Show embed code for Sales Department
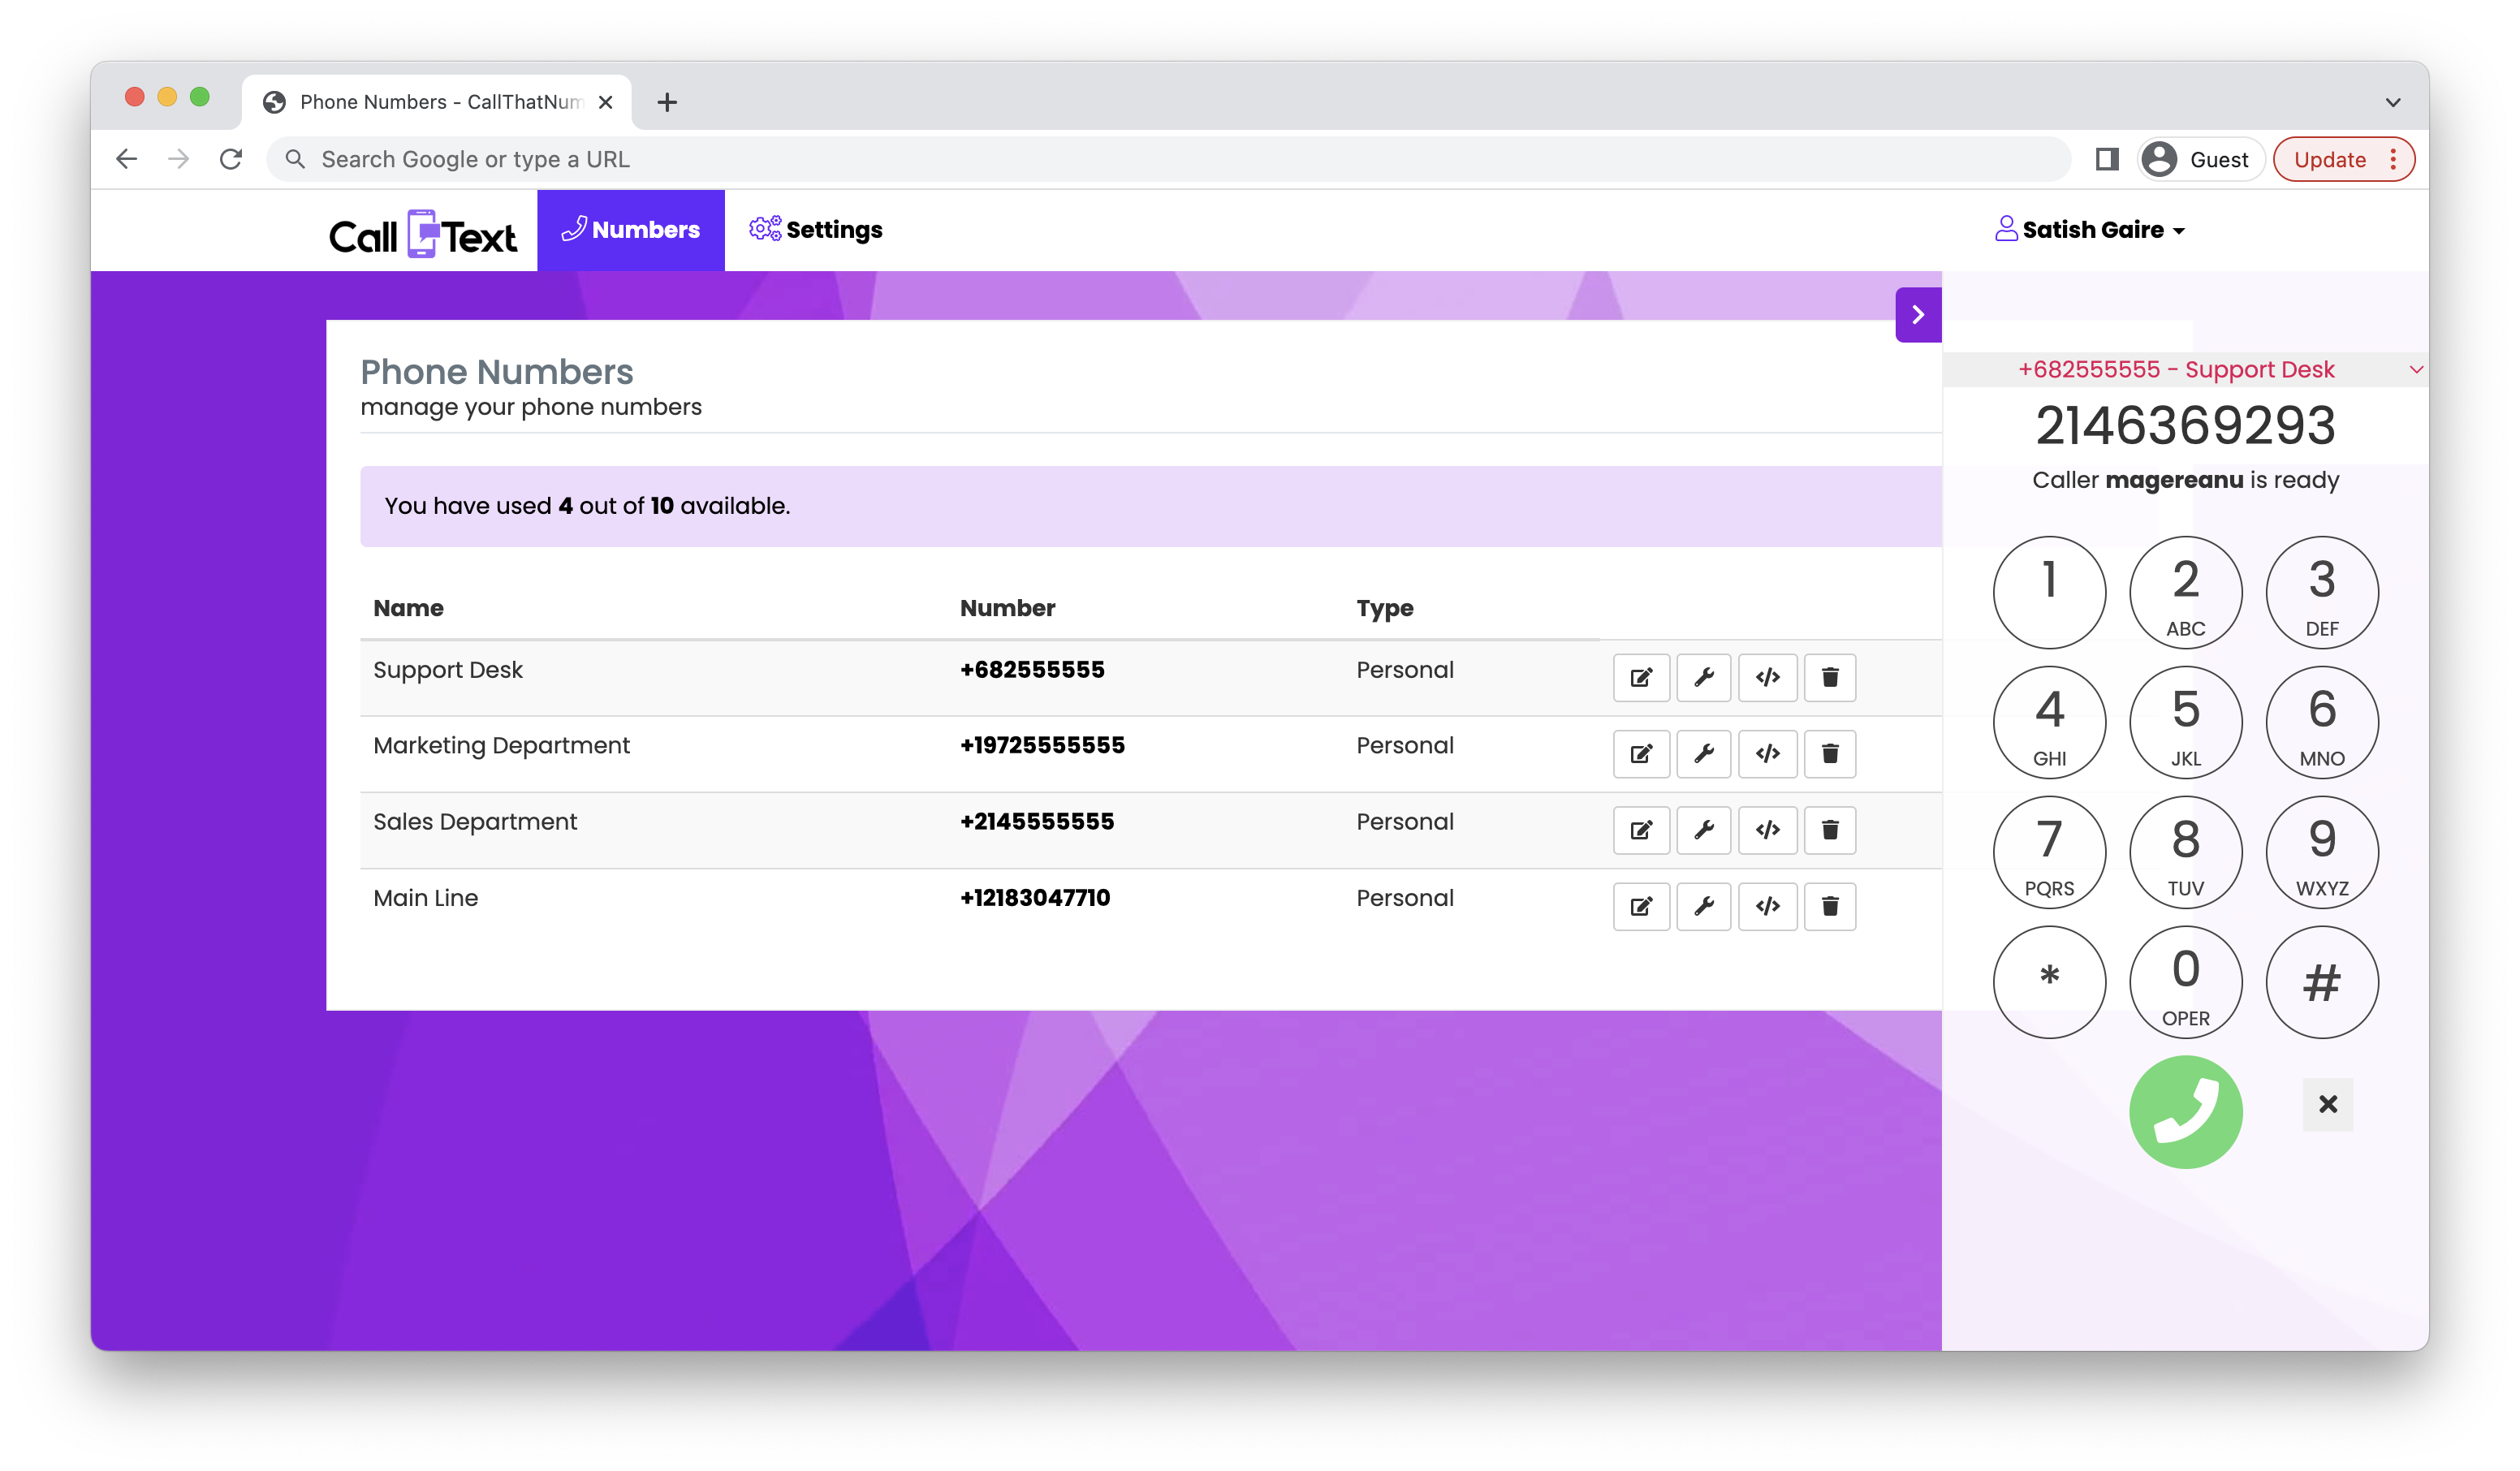Viewport: 2520px width, 1471px height. coord(1767,830)
